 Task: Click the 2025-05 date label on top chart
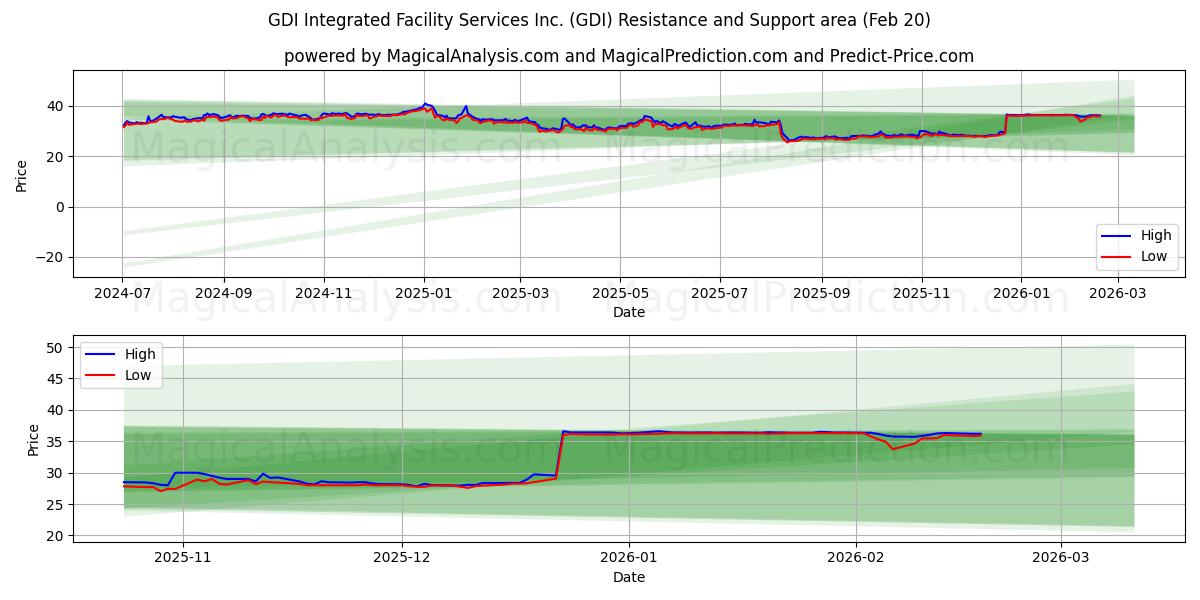point(620,295)
